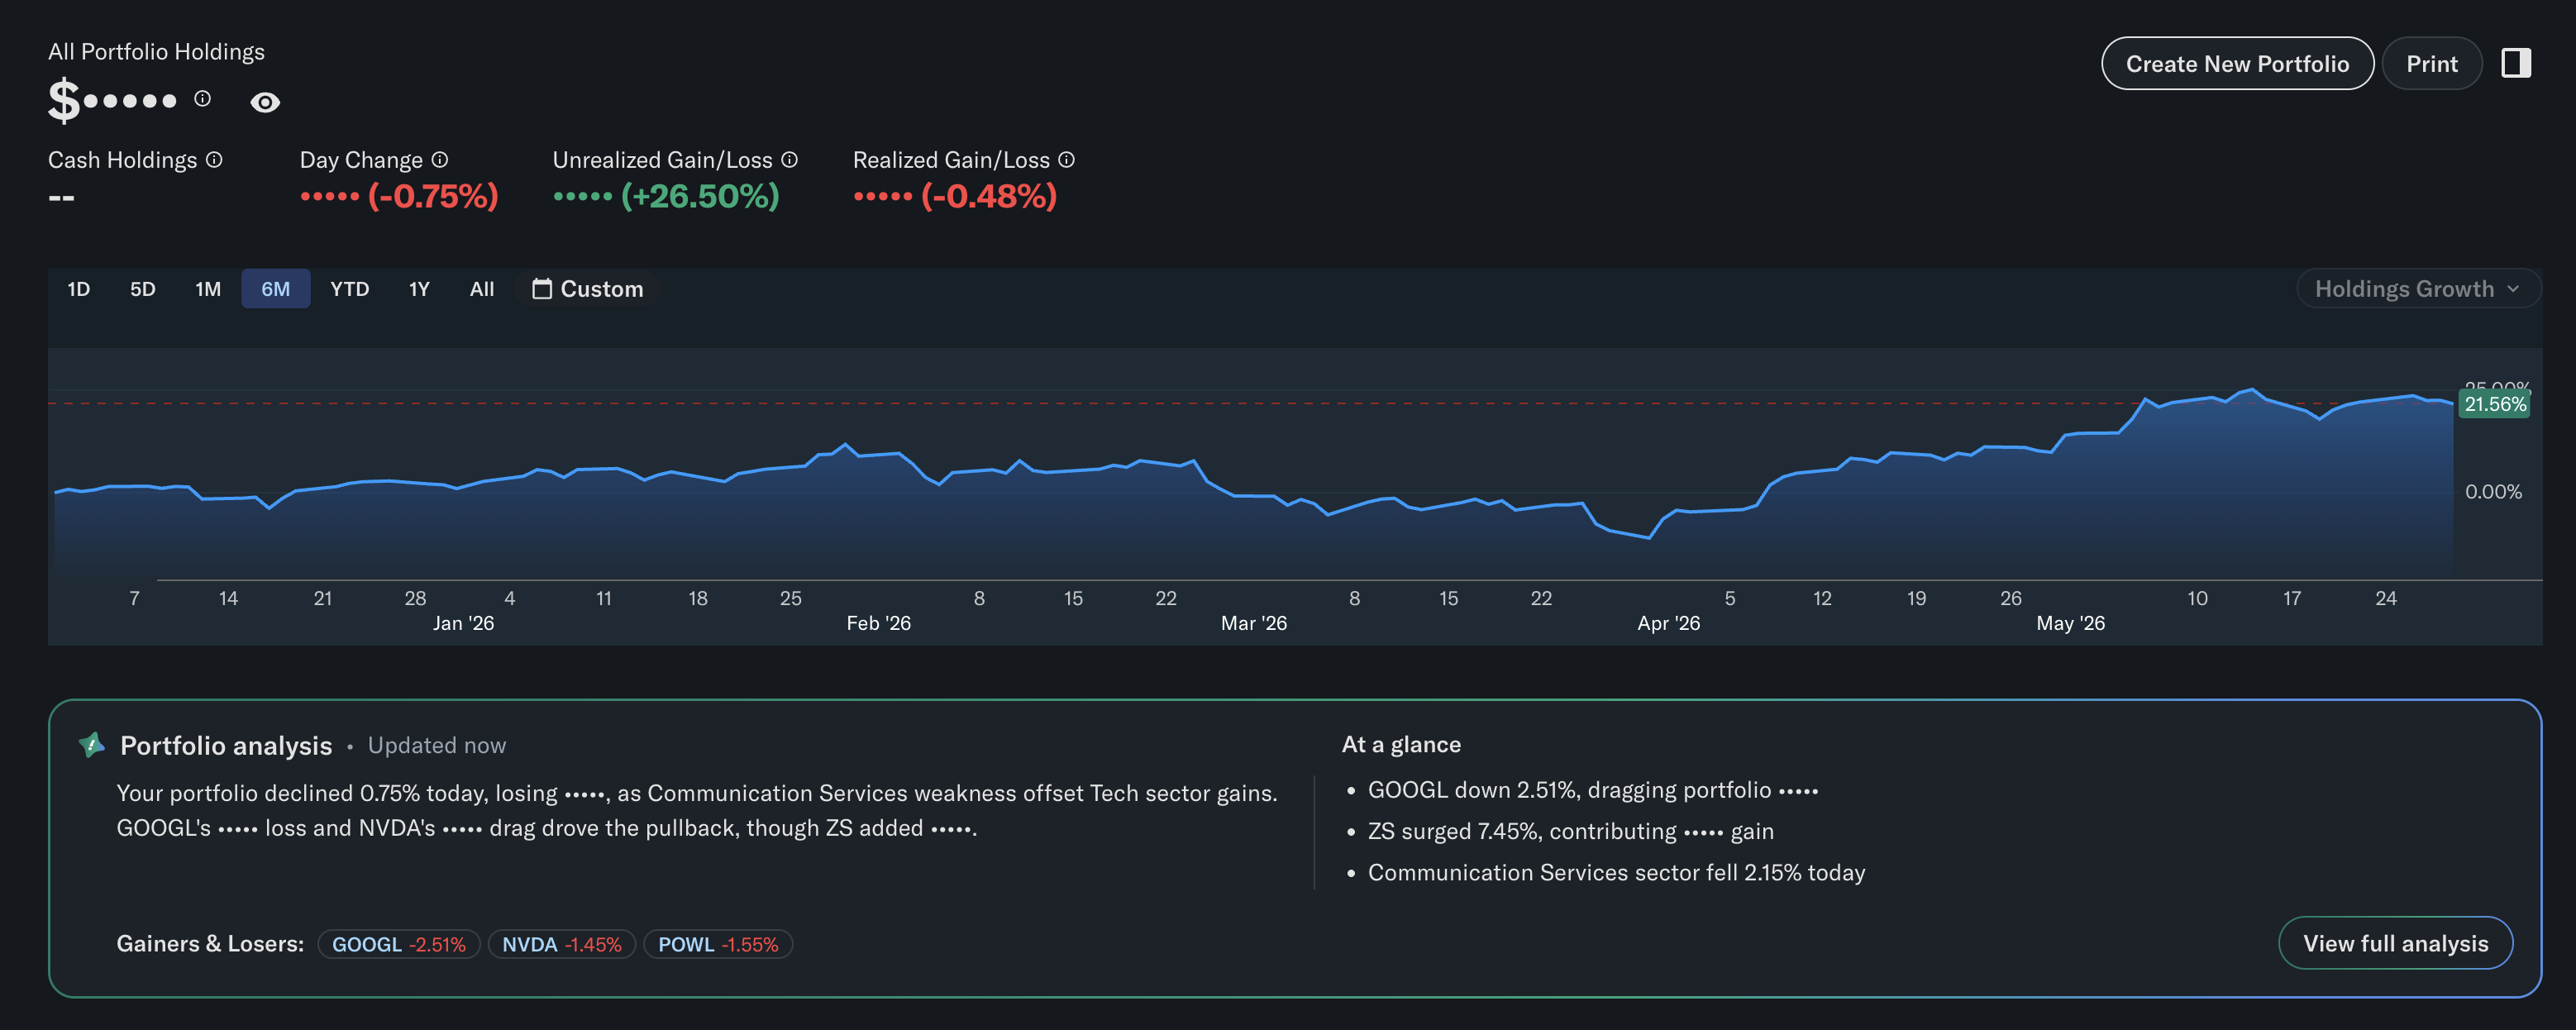Viewport: 2576px width, 1030px height.
Task: Click Day Change info icon
Action: click(440, 160)
